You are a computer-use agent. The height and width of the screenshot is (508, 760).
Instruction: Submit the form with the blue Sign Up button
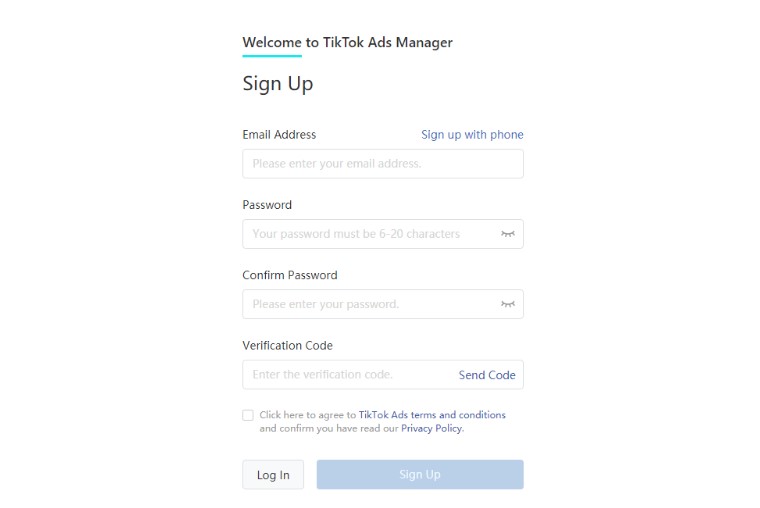pyautogui.click(x=420, y=475)
